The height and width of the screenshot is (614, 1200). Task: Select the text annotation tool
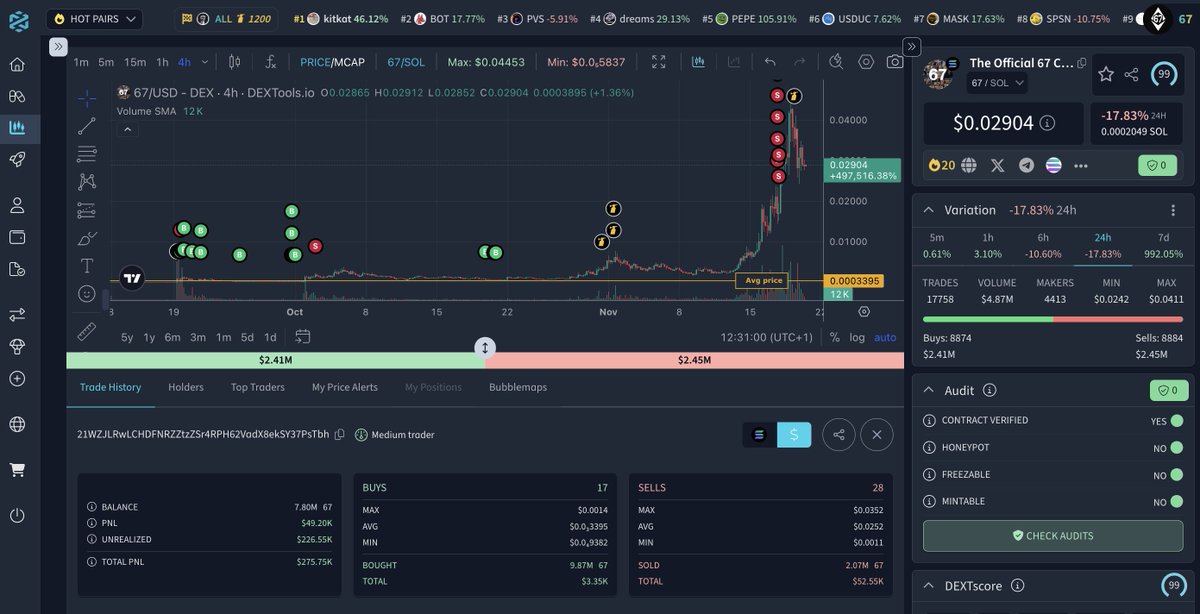pos(87,266)
